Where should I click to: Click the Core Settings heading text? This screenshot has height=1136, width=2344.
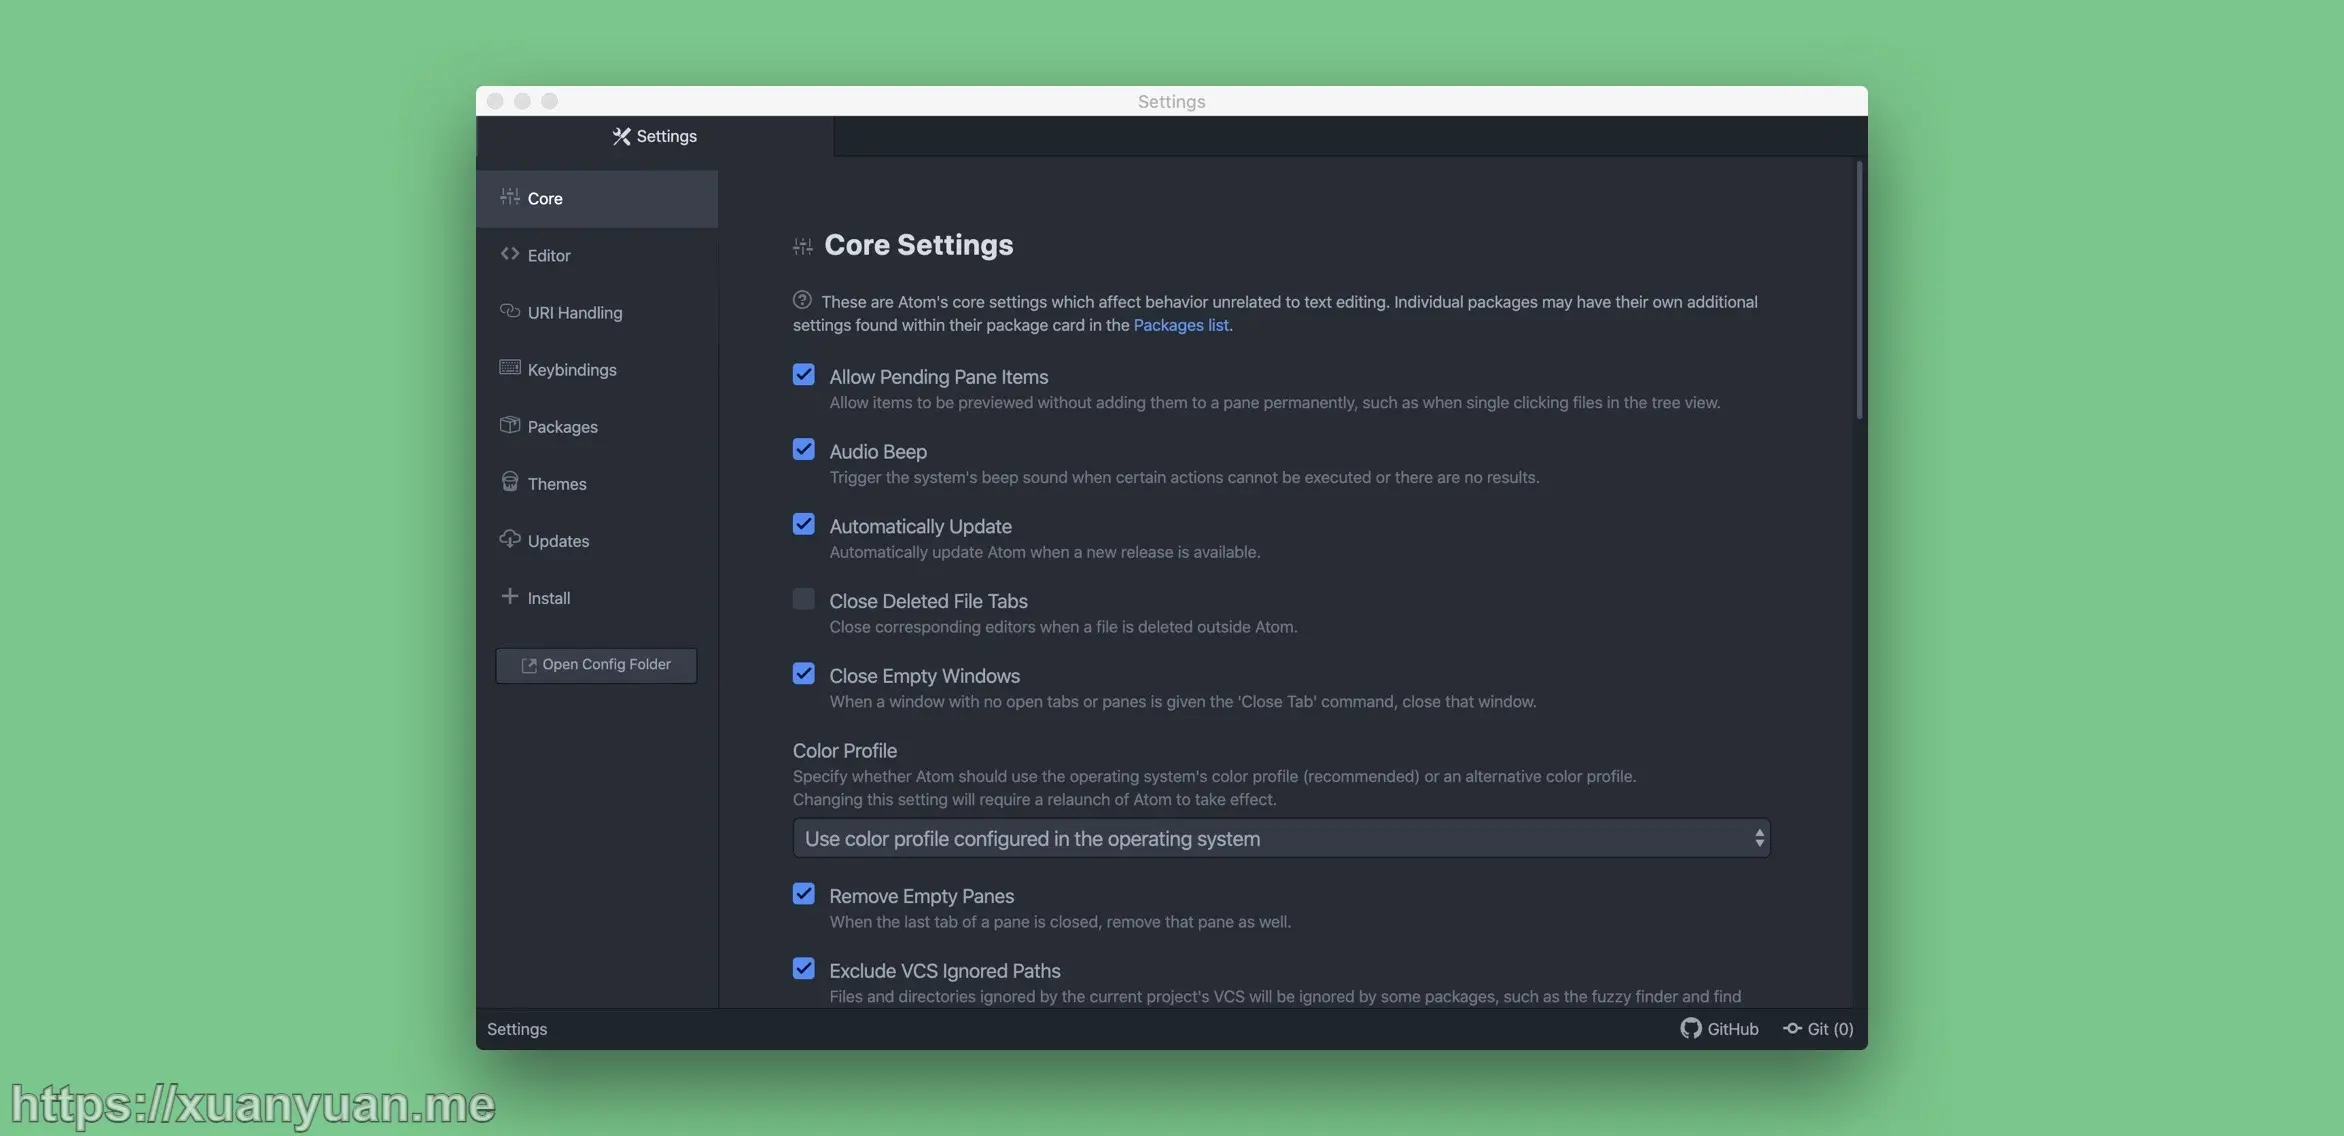pos(919,245)
